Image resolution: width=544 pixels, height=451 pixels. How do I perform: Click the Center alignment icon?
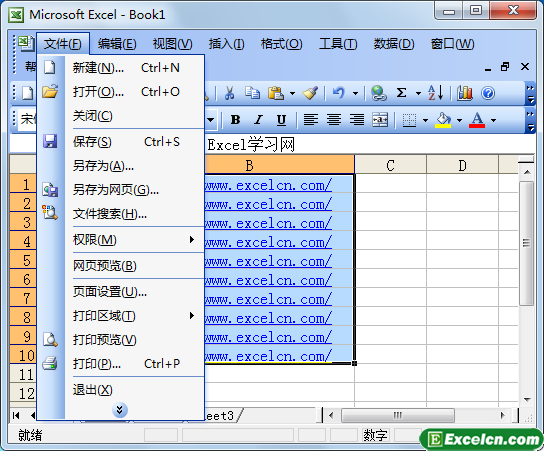click(334, 120)
